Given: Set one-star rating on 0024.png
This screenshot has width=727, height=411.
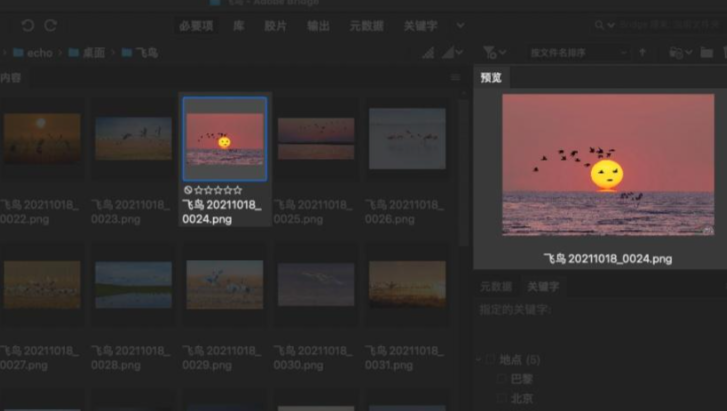Looking at the screenshot, I should 198,190.
